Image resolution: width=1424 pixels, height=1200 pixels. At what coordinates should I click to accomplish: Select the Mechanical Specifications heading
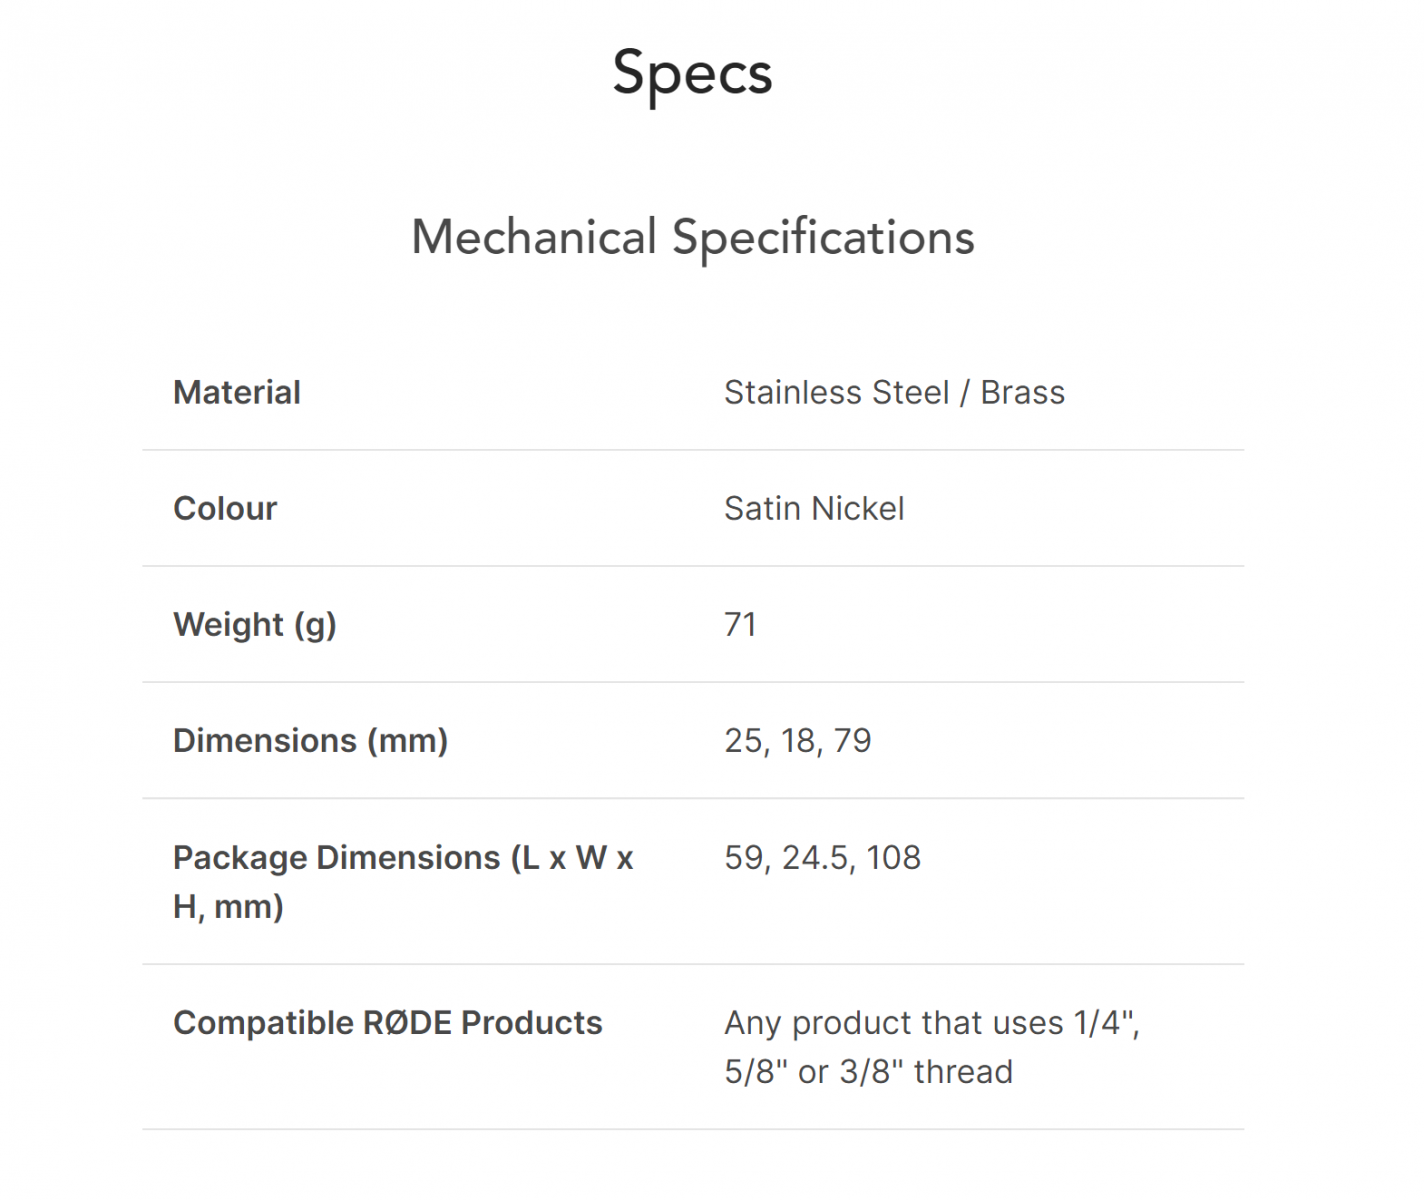[693, 238]
